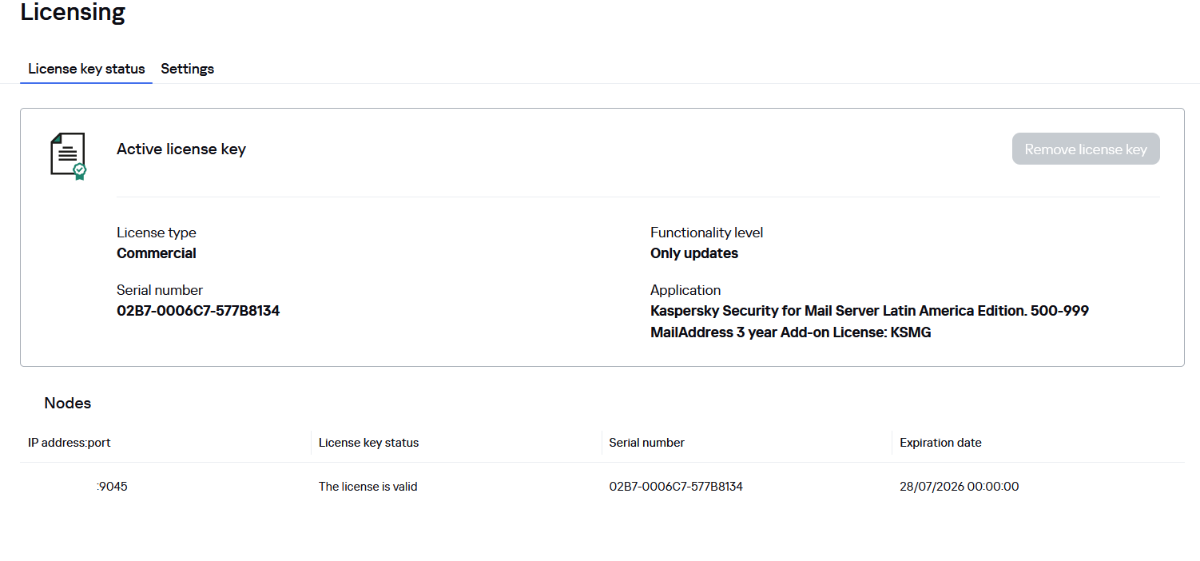Click the 'The license is valid' status cell
This screenshot has width=1200, height=561.
pos(367,487)
